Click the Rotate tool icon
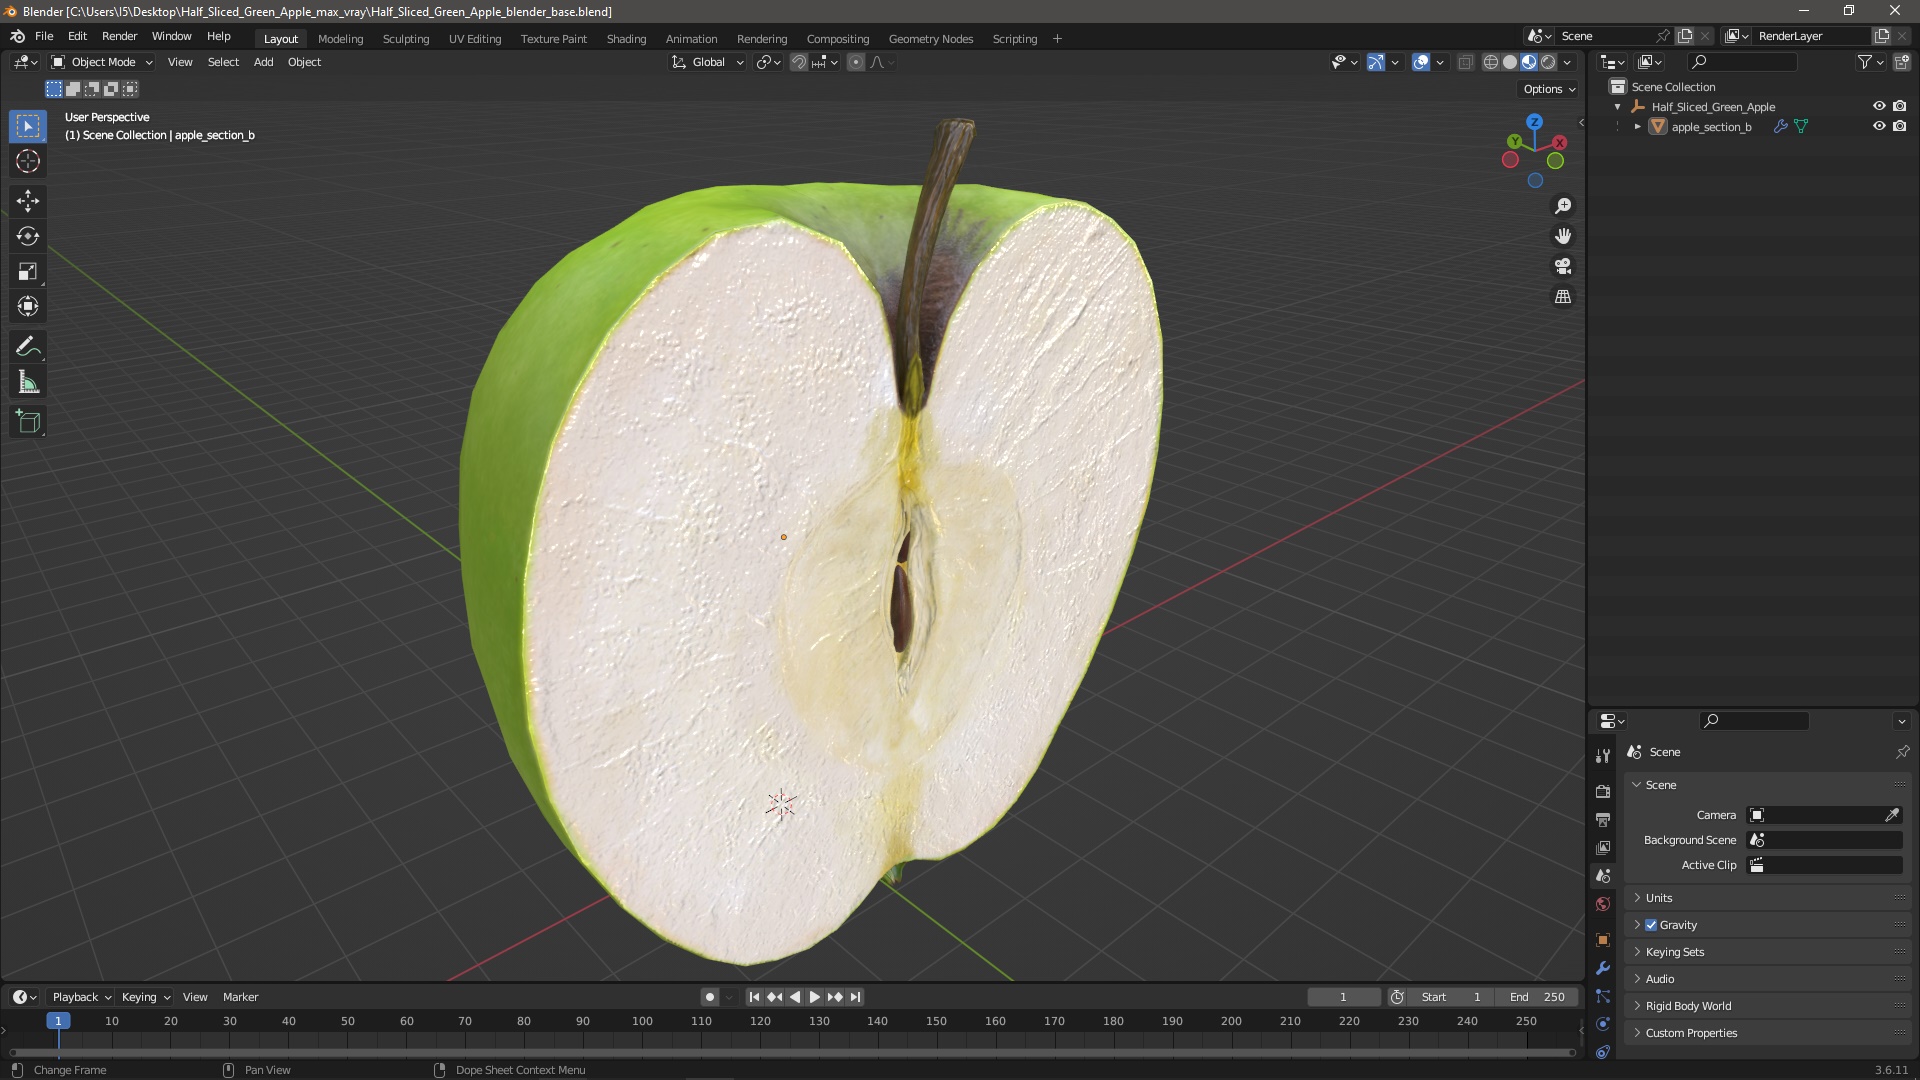This screenshot has width=1920, height=1080. (x=29, y=235)
